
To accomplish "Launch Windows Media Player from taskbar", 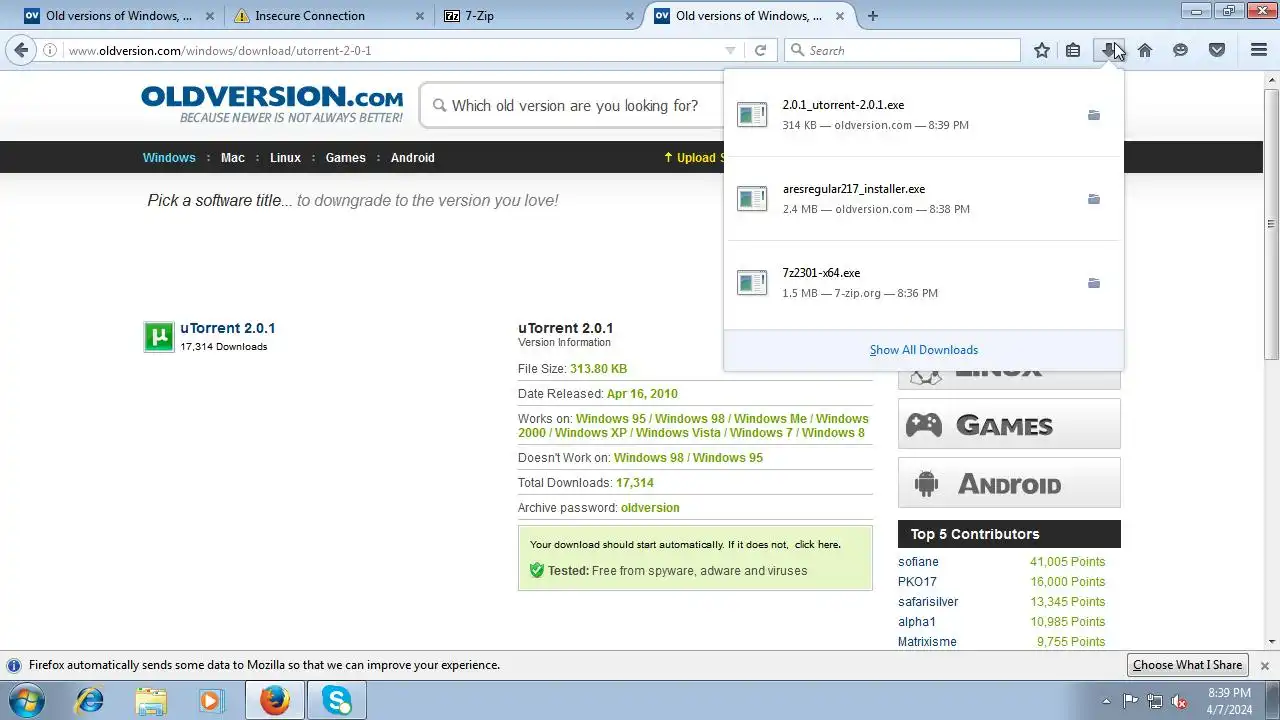I will tap(211, 700).
